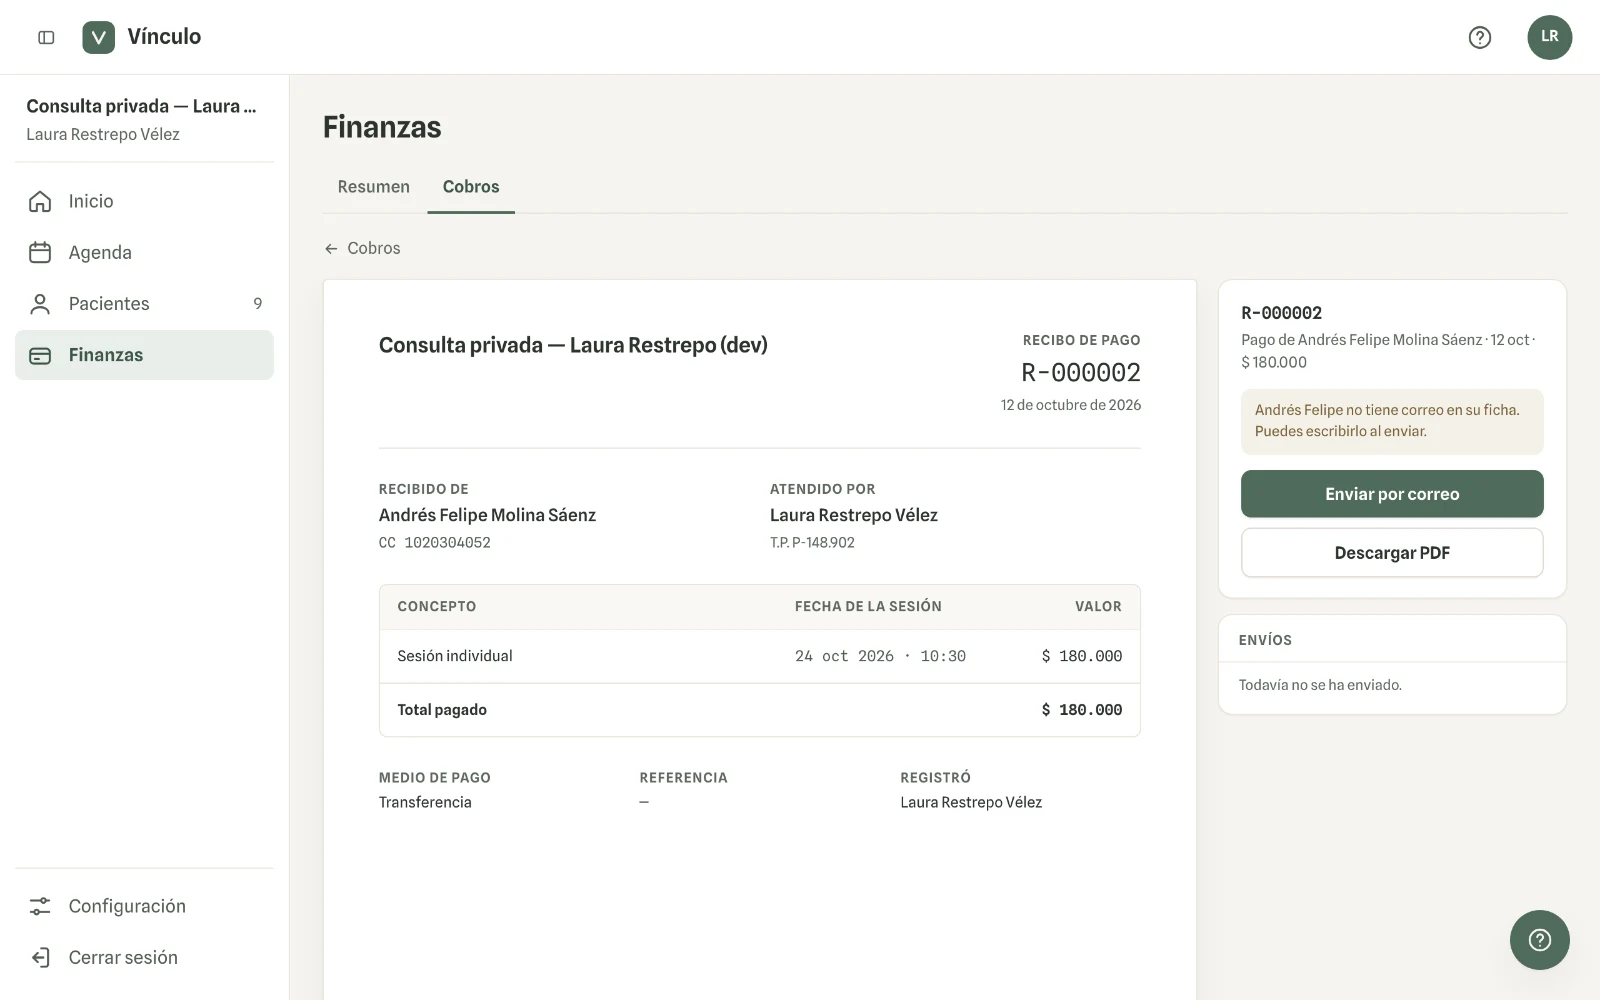The width and height of the screenshot is (1600, 1000).
Task: Click the Sesión individual concept cell
Action: pyautogui.click(x=455, y=656)
